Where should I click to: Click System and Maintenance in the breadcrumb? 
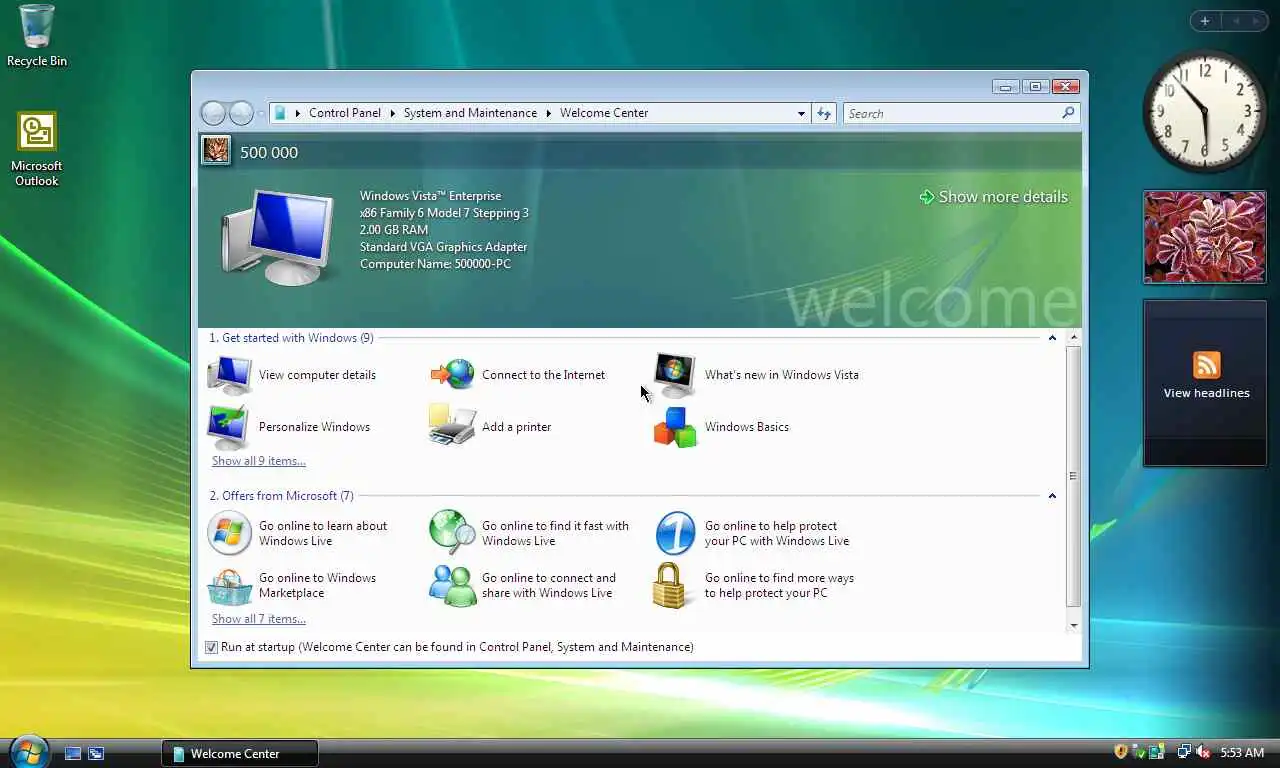point(470,113)
